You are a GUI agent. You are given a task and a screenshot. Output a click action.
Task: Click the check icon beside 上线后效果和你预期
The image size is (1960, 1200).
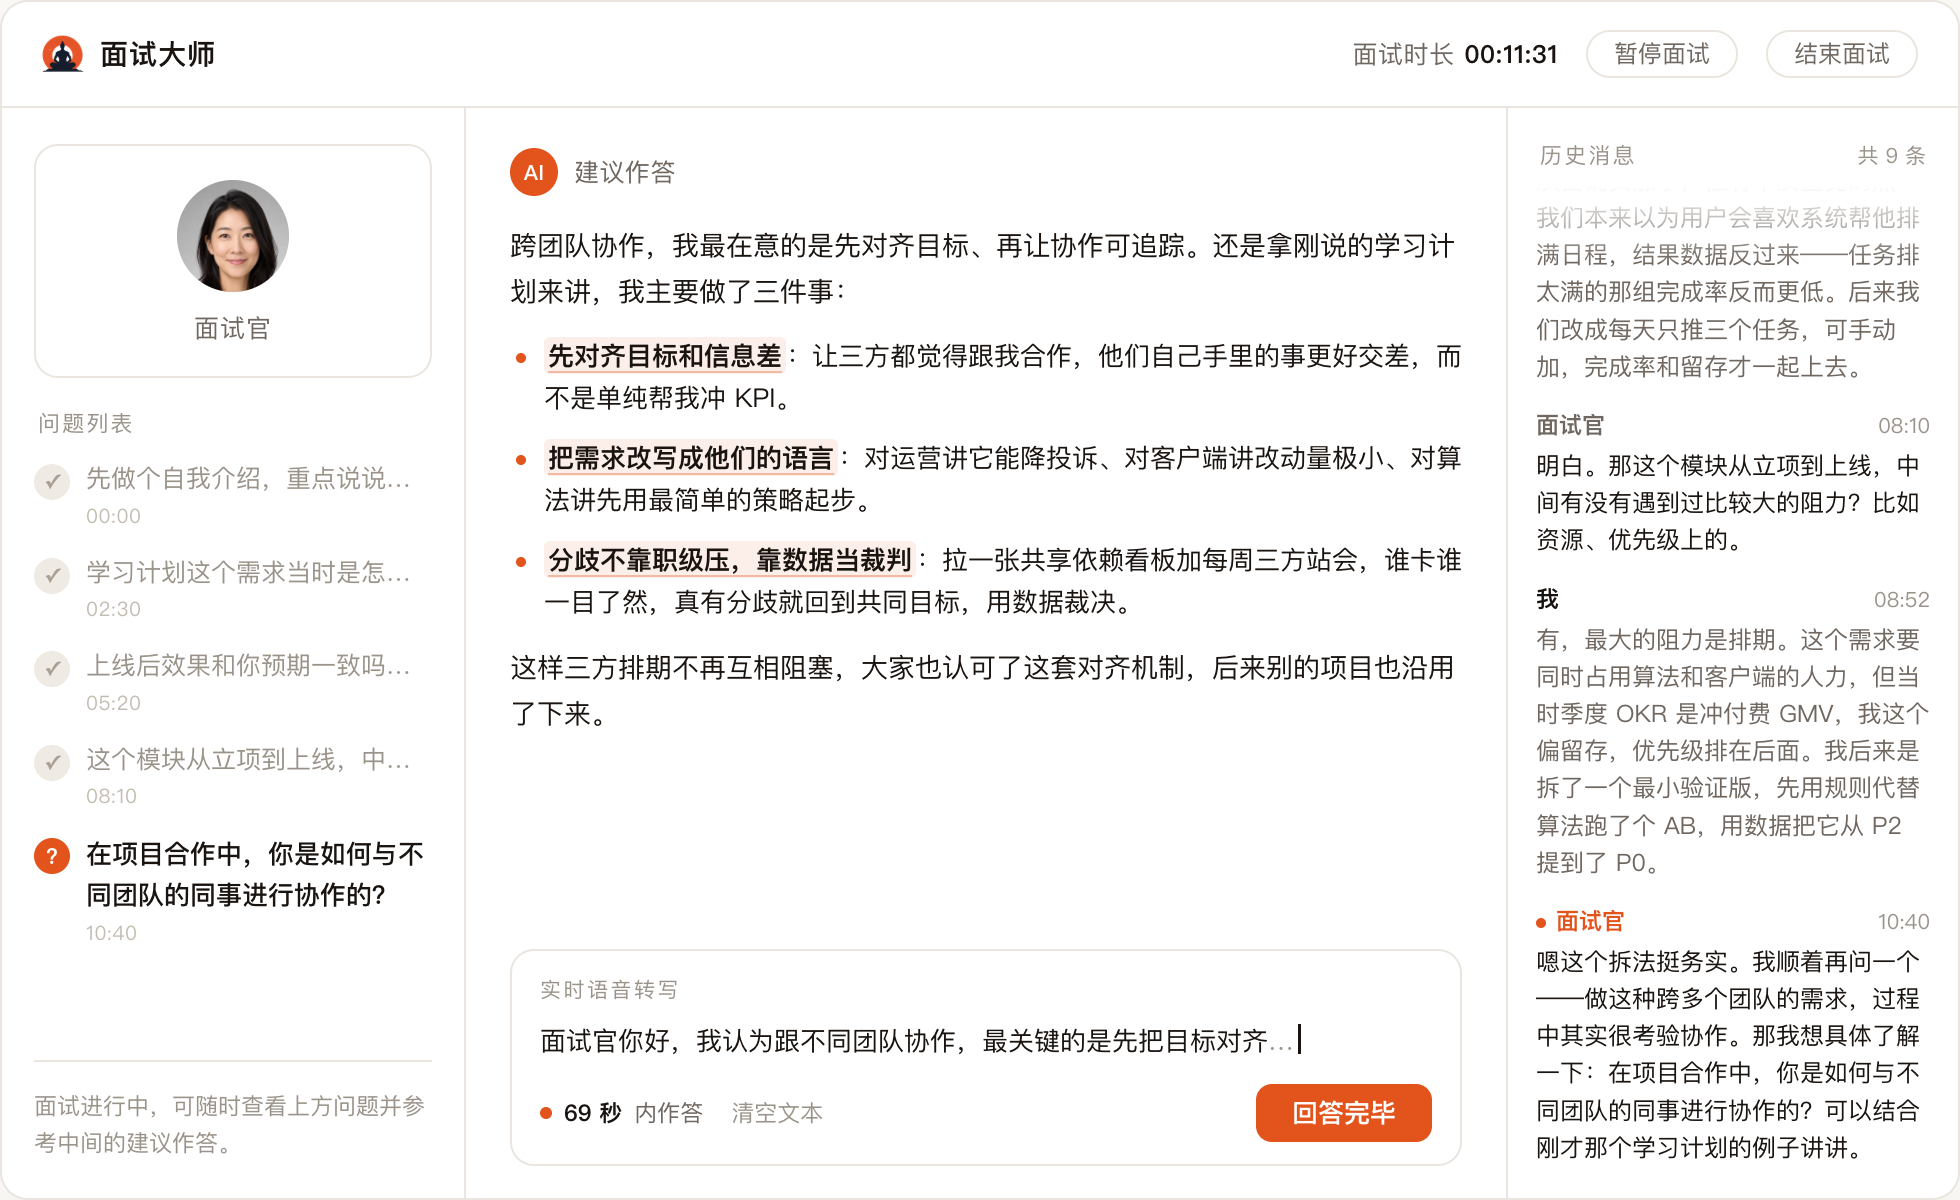[52, 668]
